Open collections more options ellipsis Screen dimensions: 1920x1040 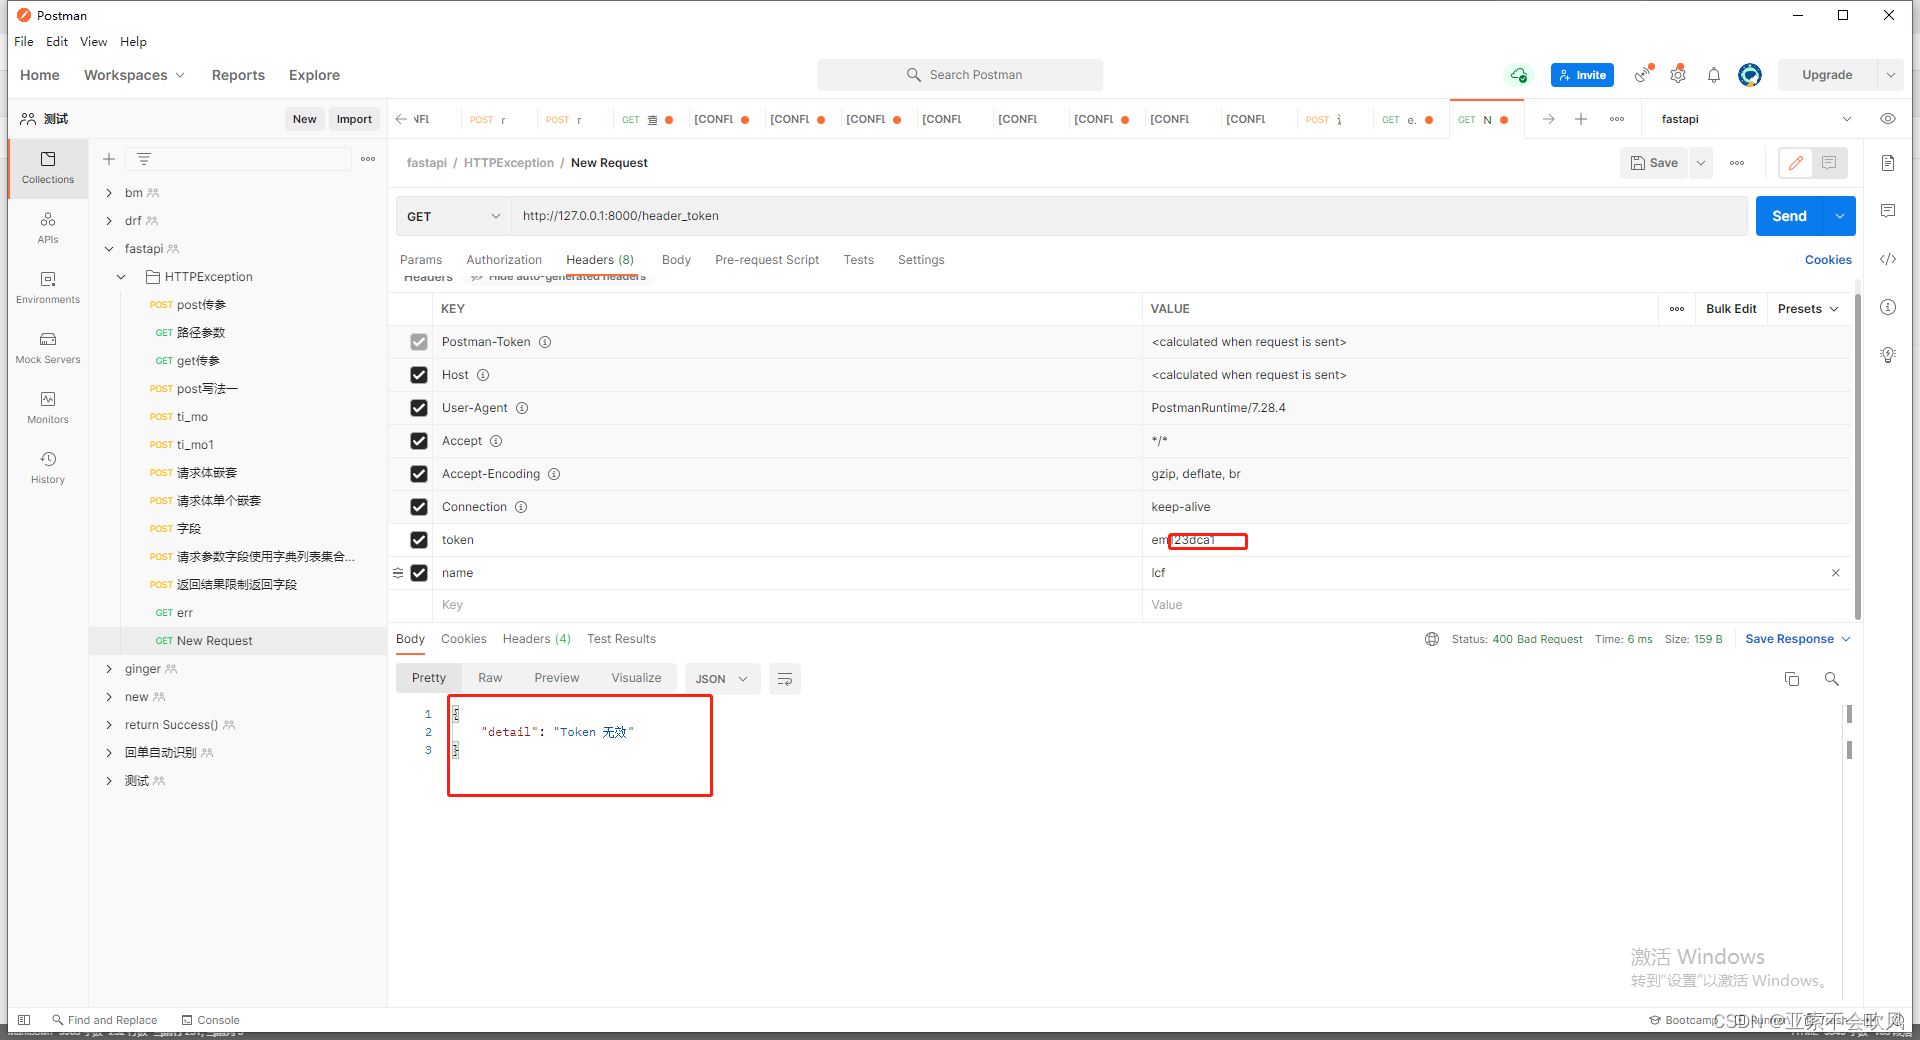pyautogui.click(x=368, y=159)
